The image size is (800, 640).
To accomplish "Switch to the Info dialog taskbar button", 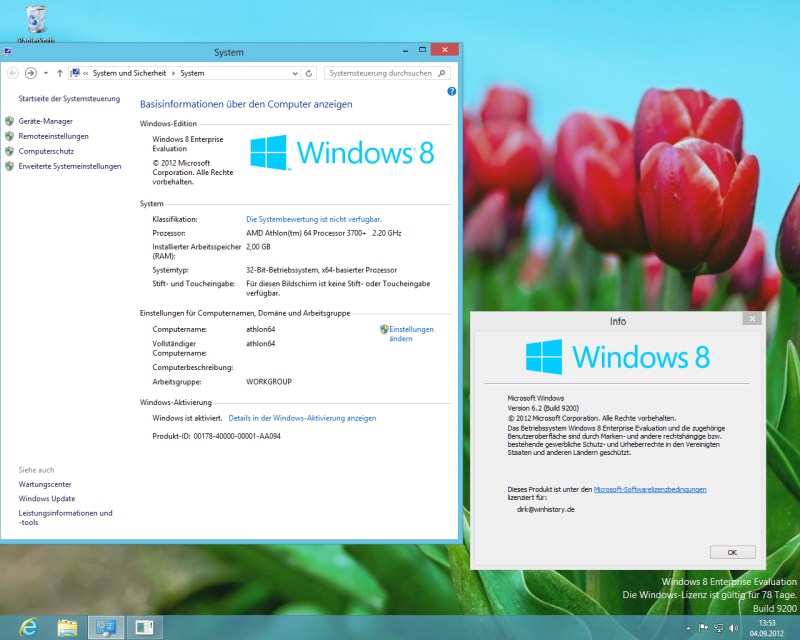I will click(144, 627).
